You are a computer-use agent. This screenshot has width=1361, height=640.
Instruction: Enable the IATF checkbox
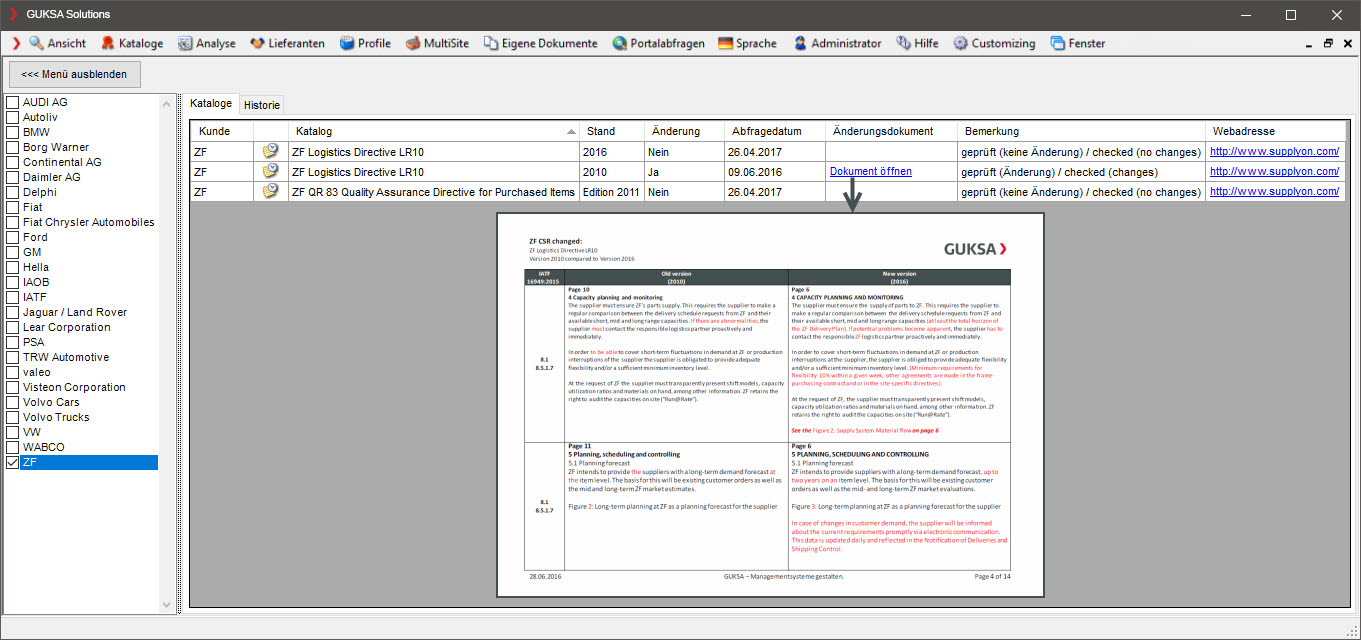coord(13,297)
